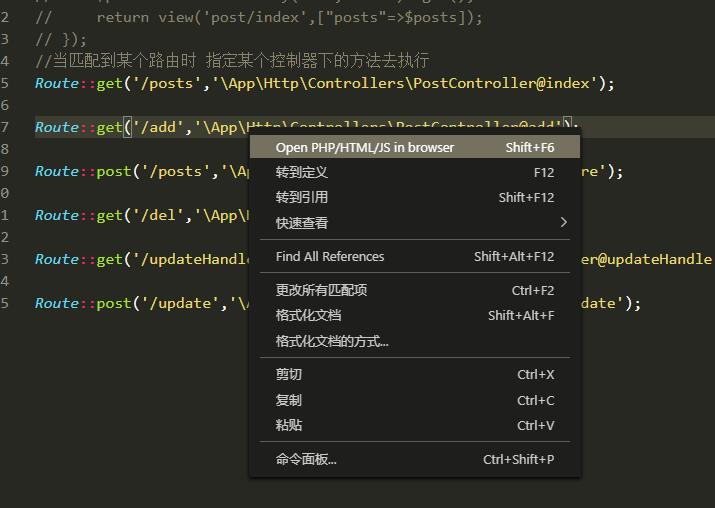Select 更改所有匹配项 option
Screen dimensions: 715x508
[415, 290]
